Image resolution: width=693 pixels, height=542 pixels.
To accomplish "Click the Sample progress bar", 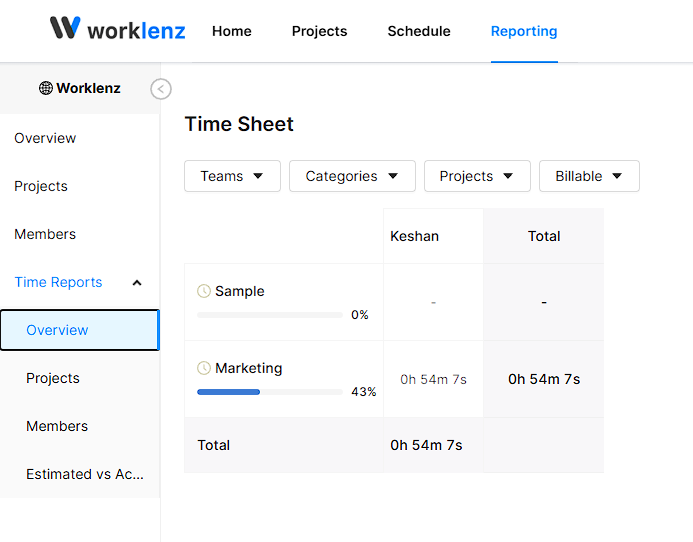I will (270, 315).
